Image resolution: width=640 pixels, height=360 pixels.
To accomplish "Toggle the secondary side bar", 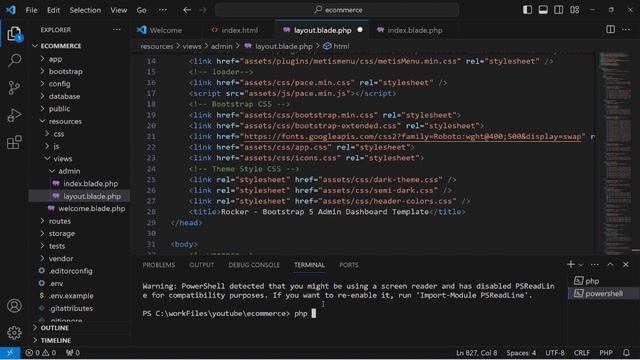I will [x=558, y=10].
